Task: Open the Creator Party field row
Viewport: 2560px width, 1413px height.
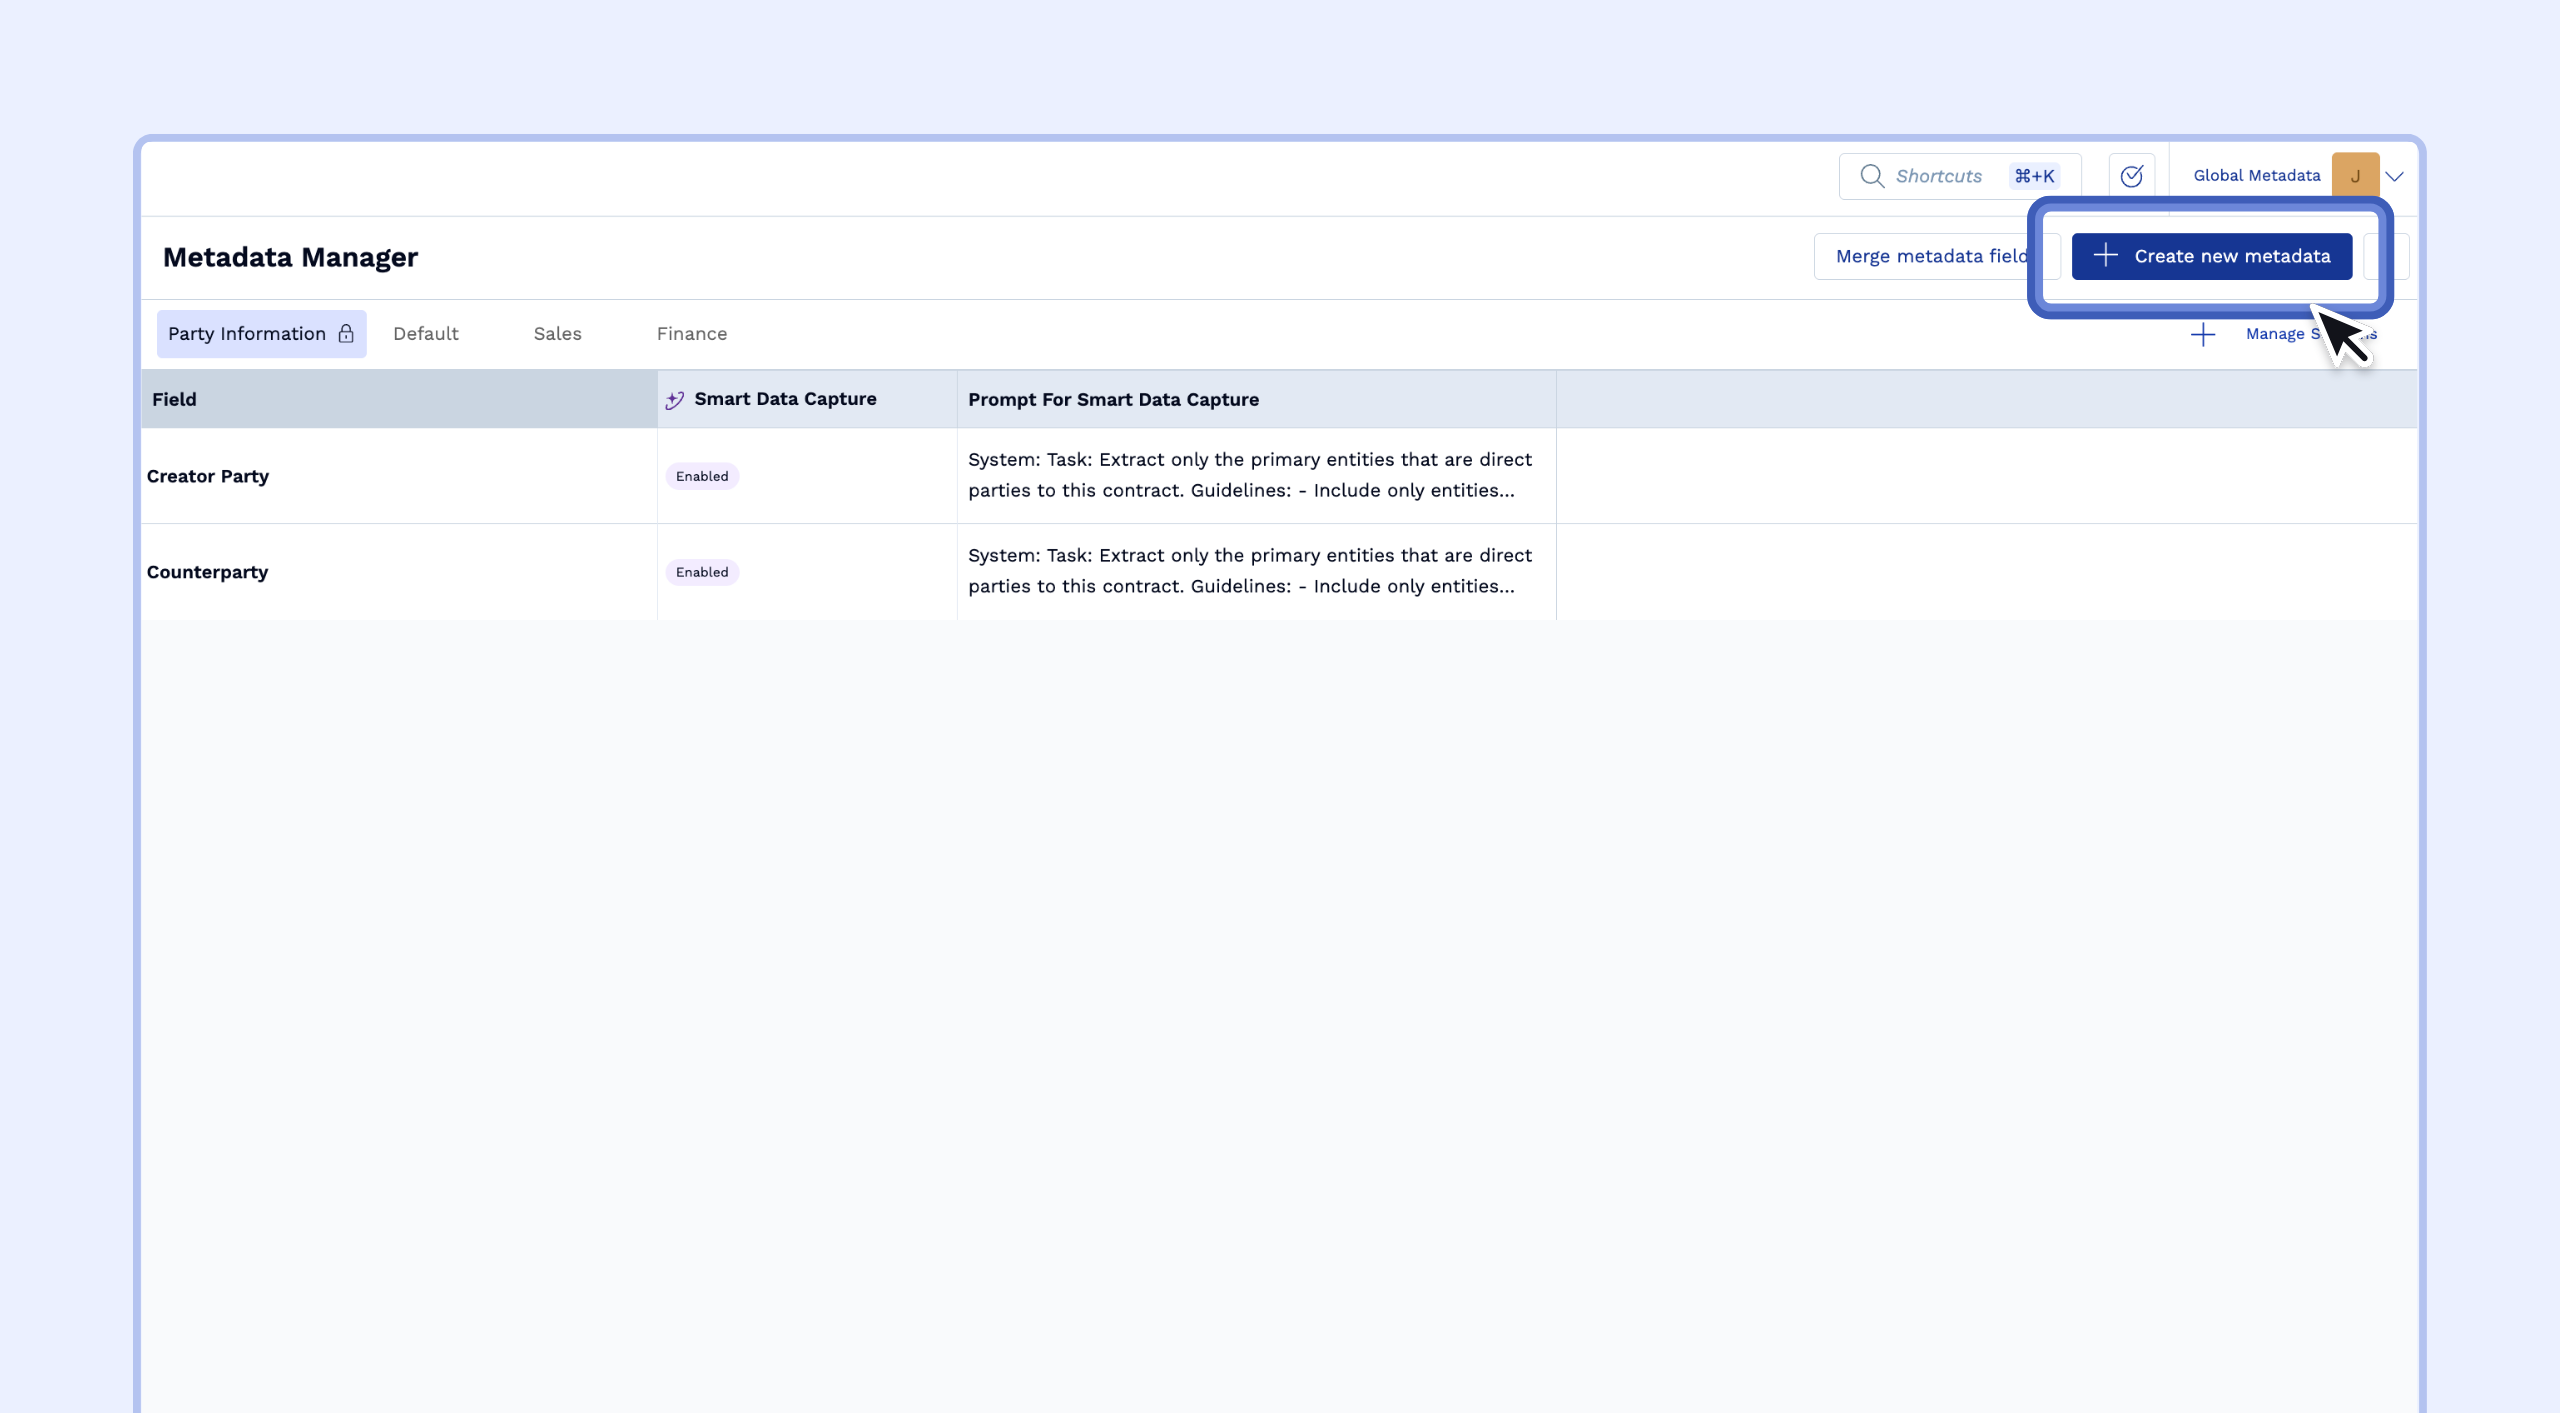Action: pyautogui.click(x=208, y=476)
